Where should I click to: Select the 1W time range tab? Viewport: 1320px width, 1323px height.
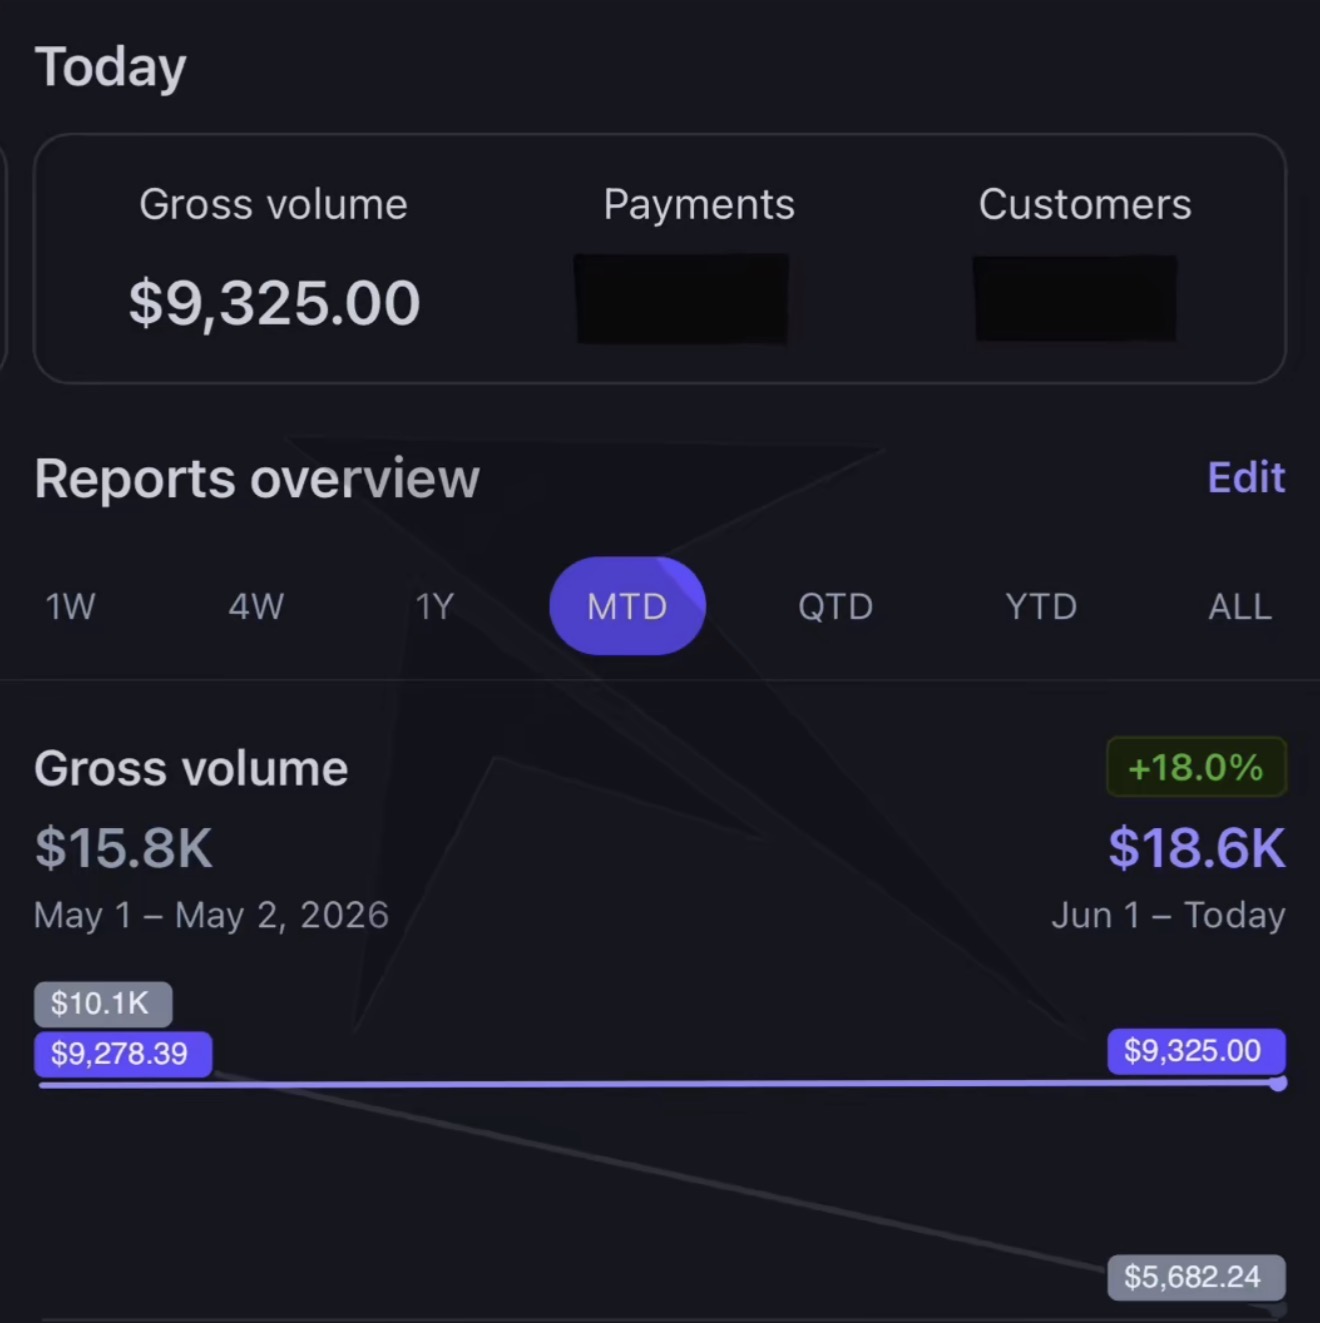(x=70, y=606)
